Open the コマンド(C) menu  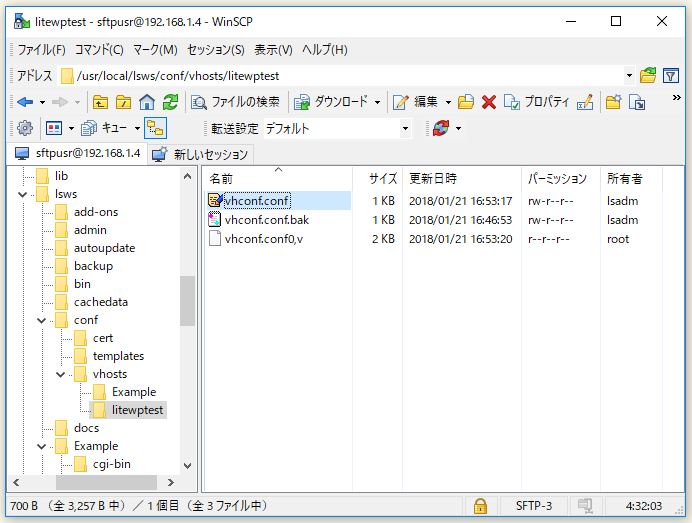(99, 49)
